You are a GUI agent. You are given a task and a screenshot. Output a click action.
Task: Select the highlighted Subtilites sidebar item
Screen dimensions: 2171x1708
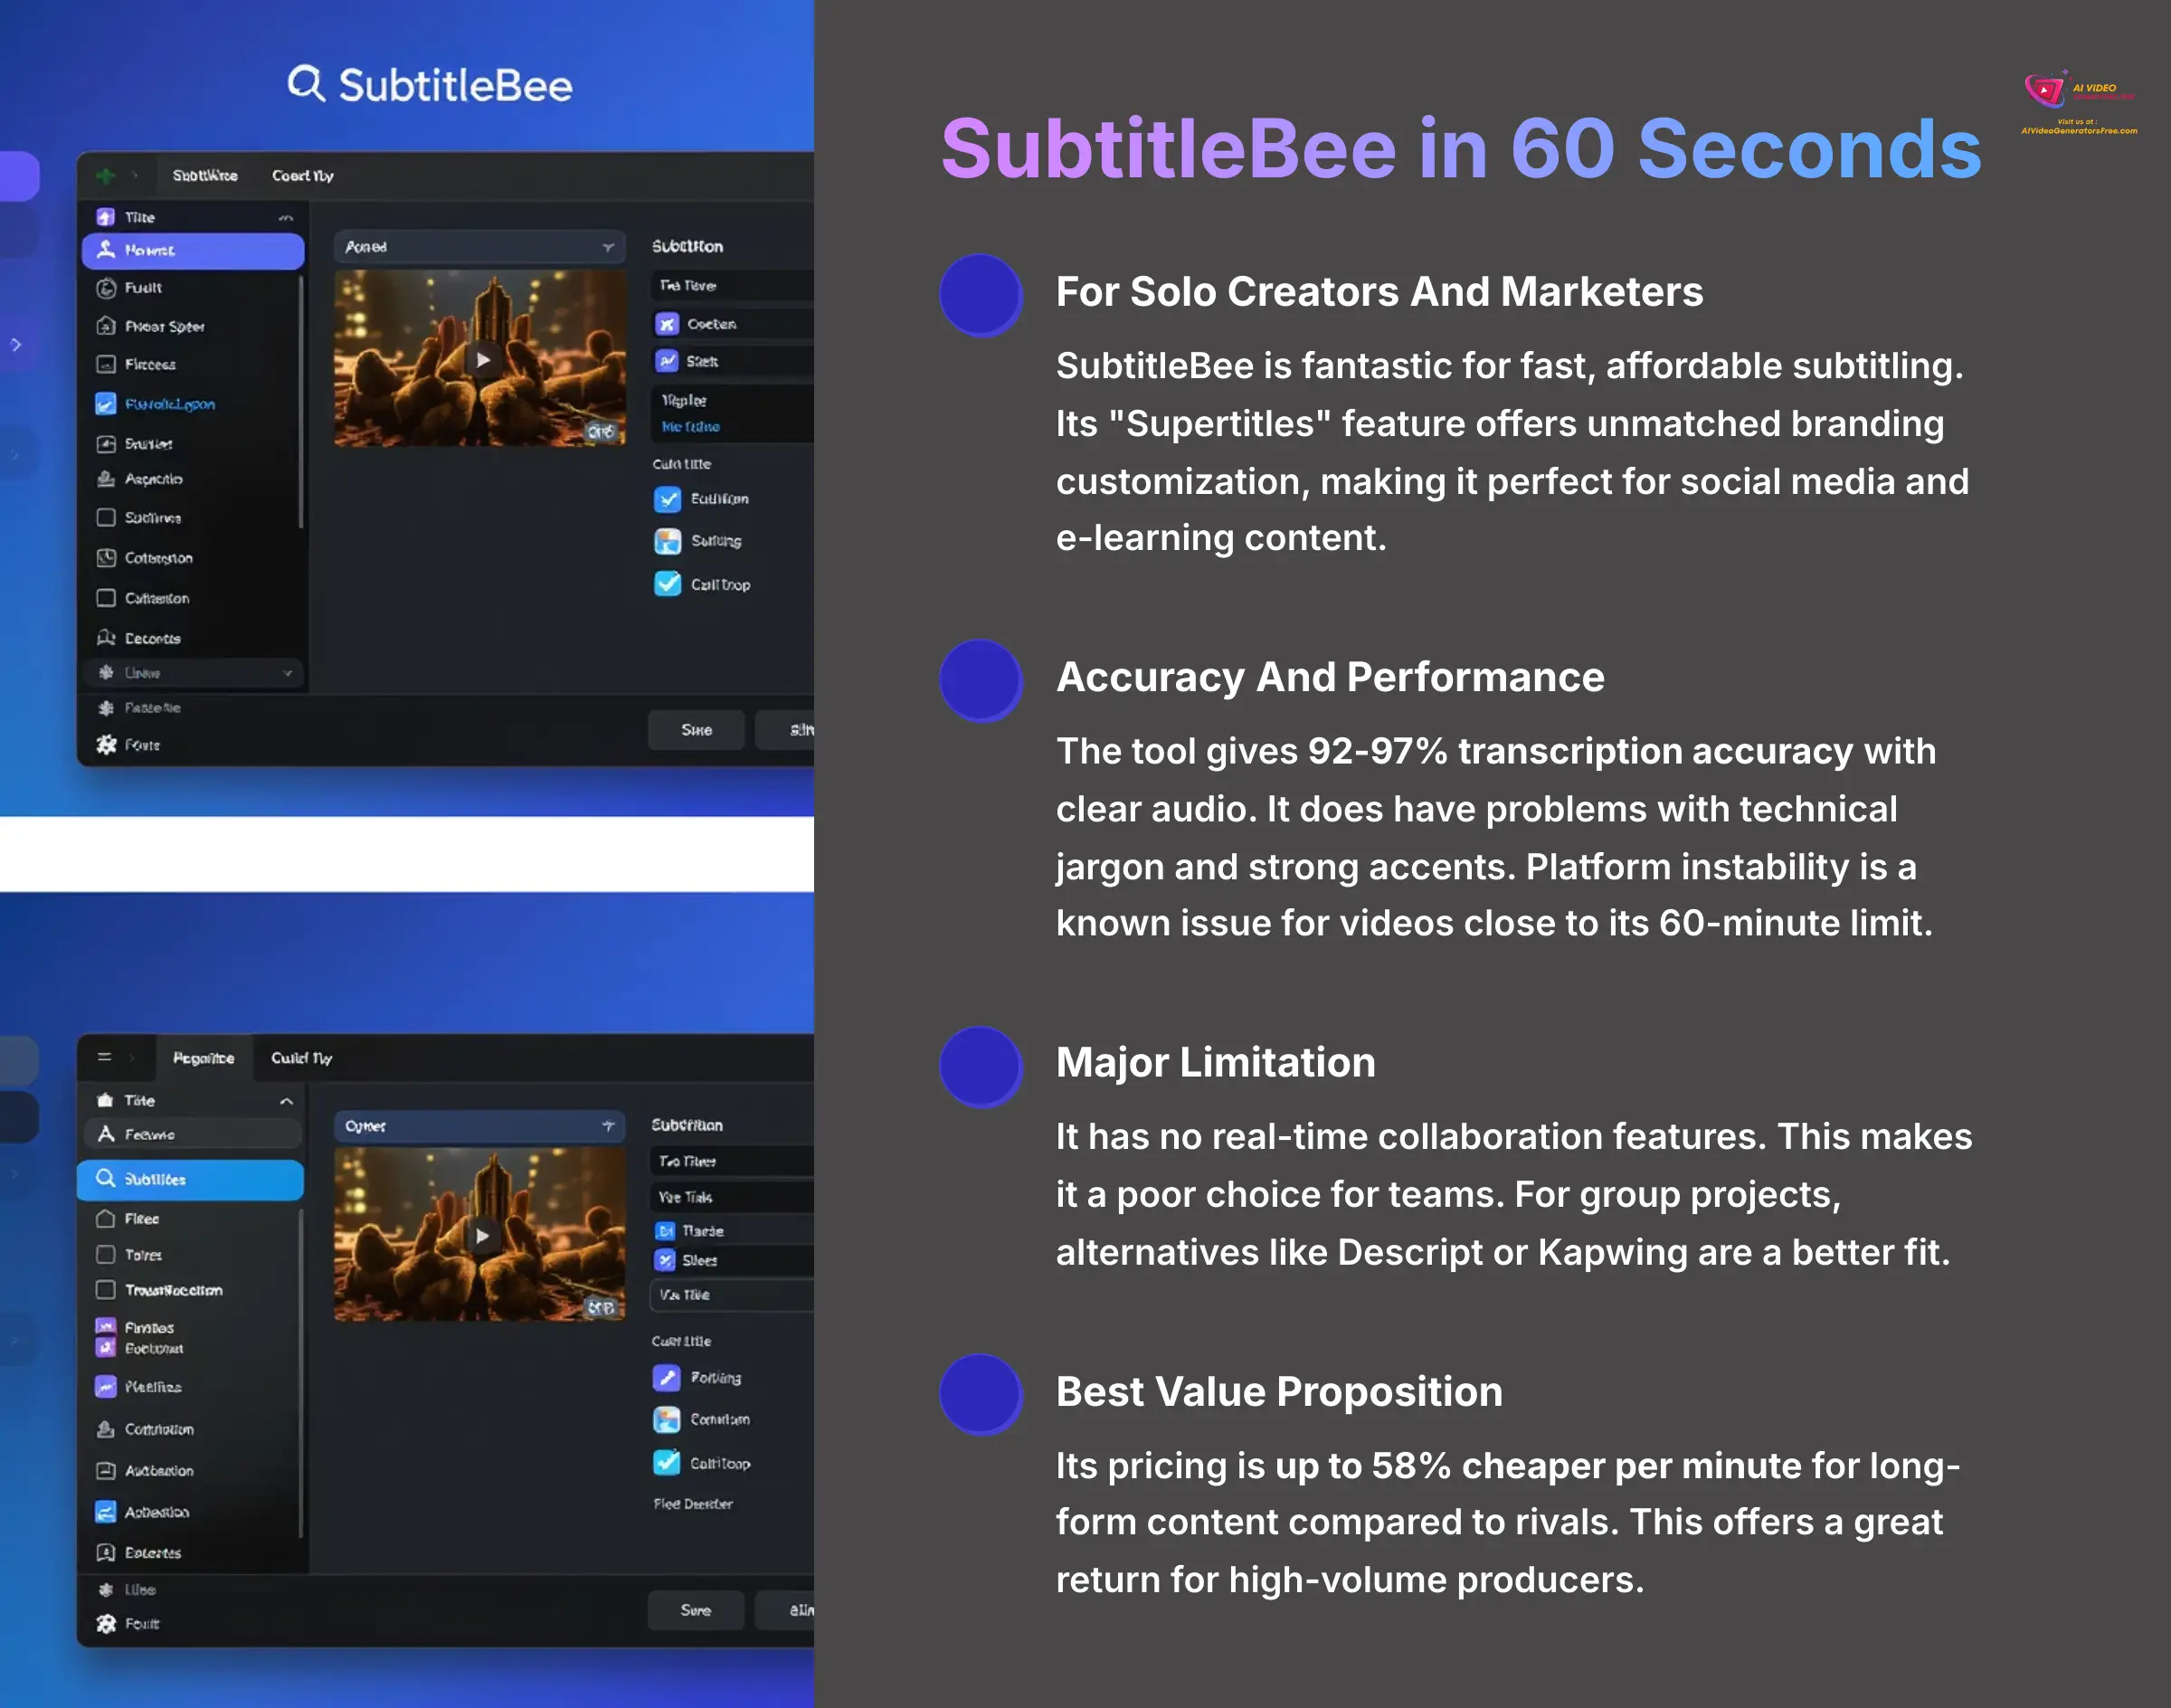pyautogui.click(x=191, y=1179)
